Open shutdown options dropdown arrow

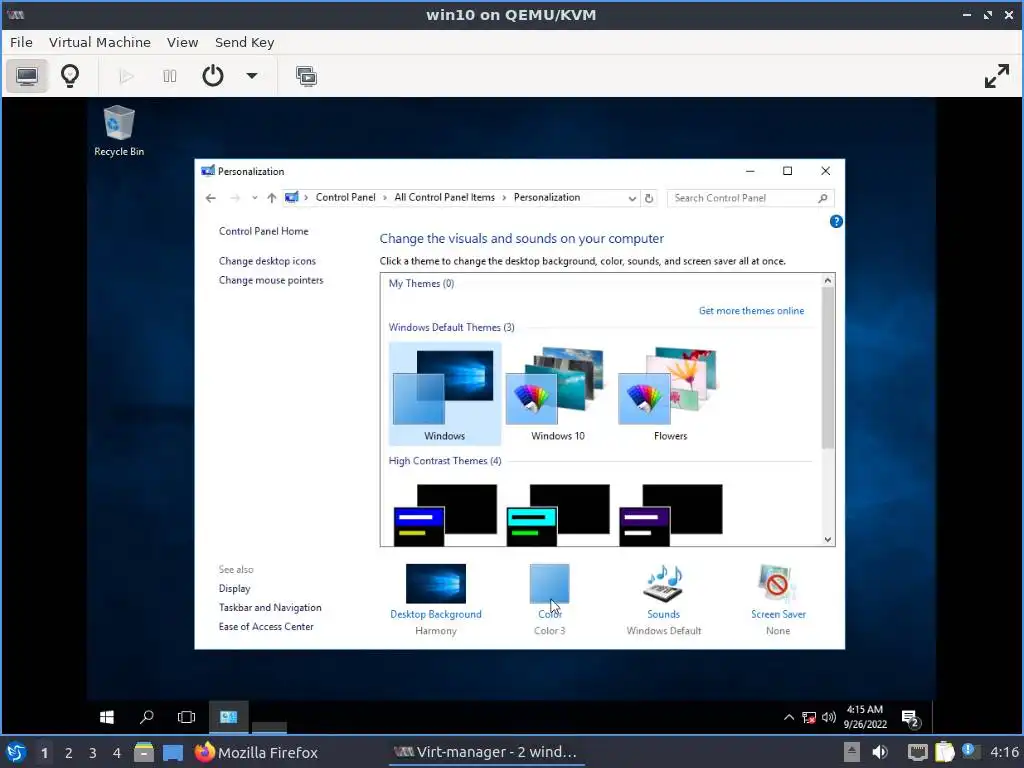click(x=251, y=76)
